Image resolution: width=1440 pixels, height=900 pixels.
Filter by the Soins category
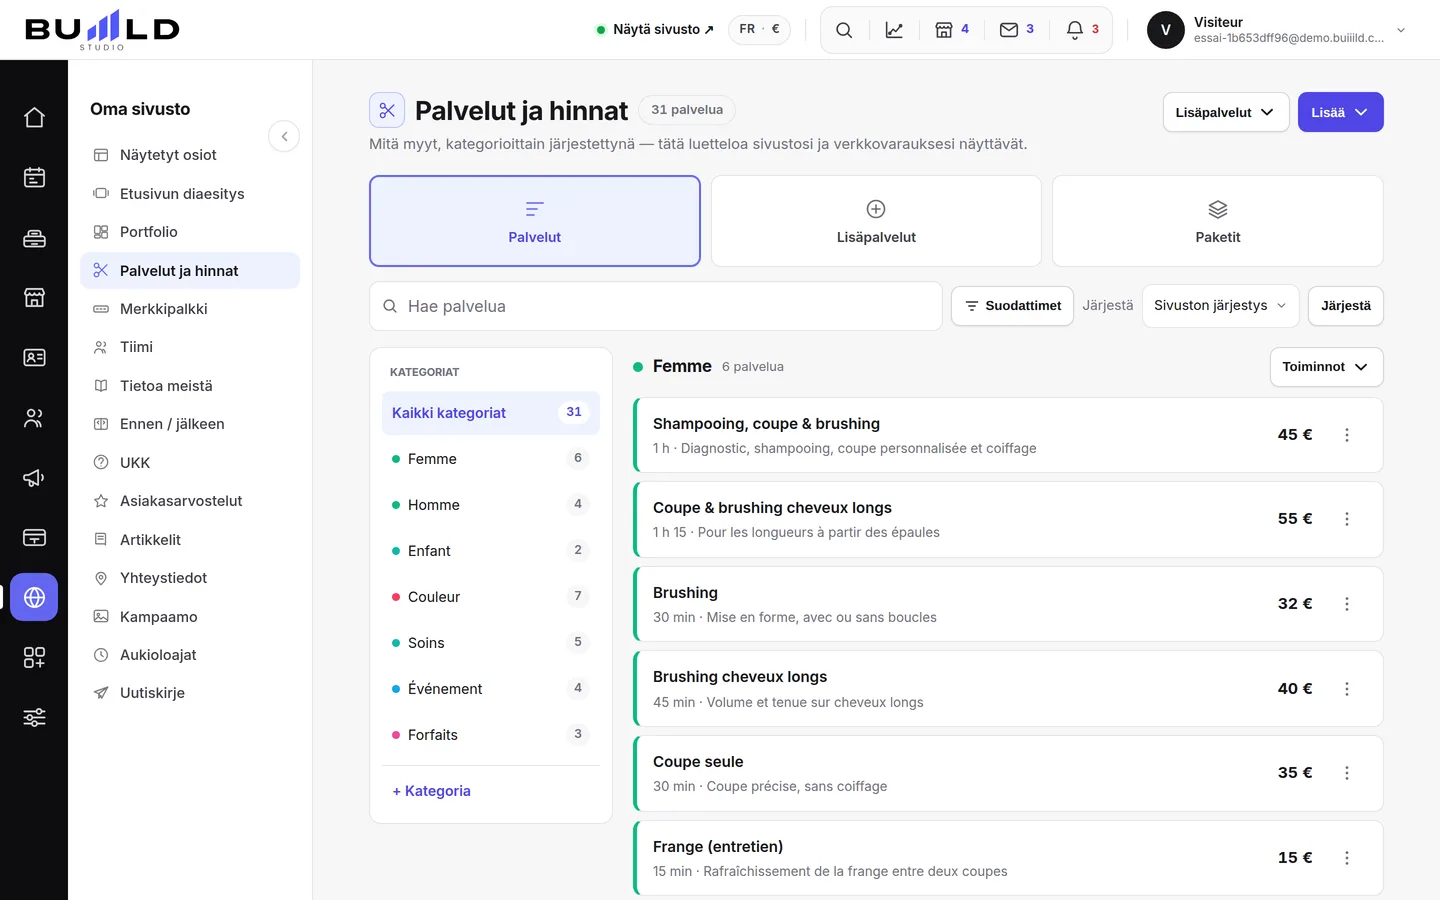pyautogui.click(x=490, y=643)
